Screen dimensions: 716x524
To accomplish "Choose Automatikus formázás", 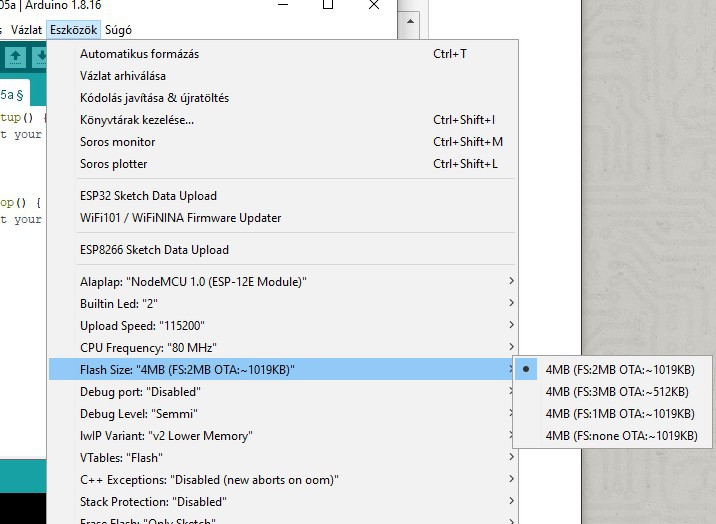I will point(284,54).
